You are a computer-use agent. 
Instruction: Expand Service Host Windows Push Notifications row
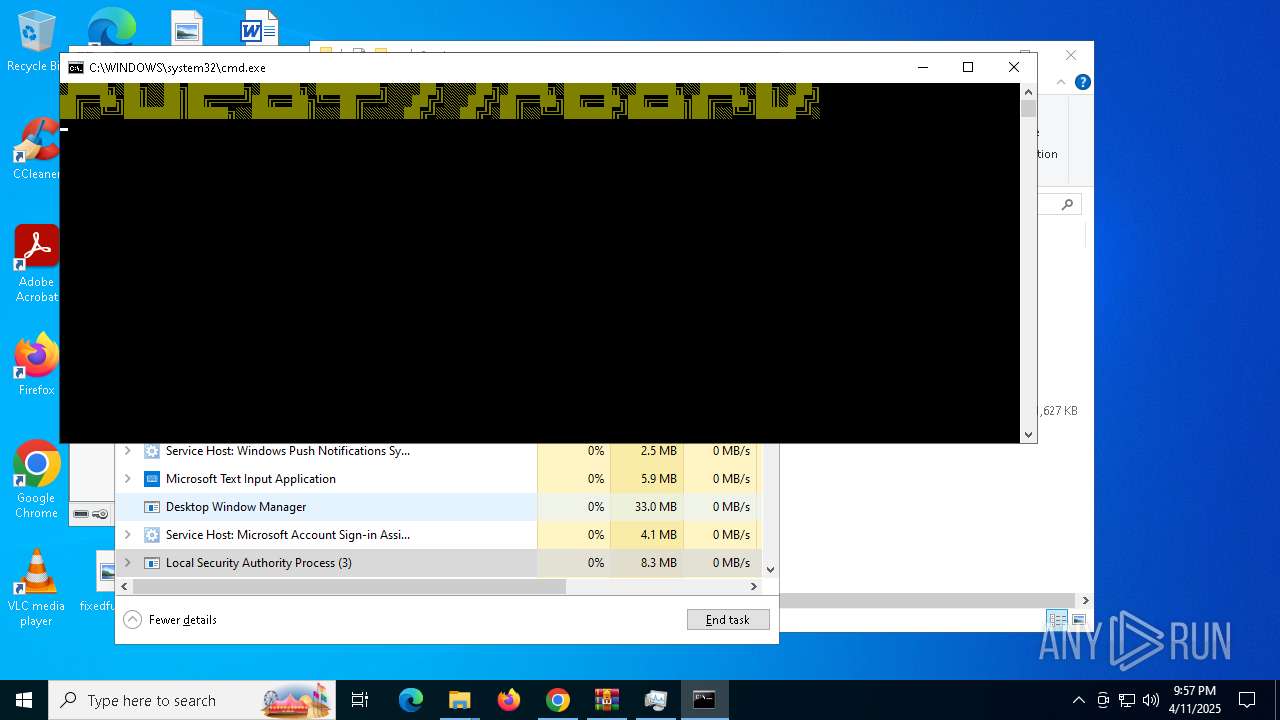pos(127,451)
